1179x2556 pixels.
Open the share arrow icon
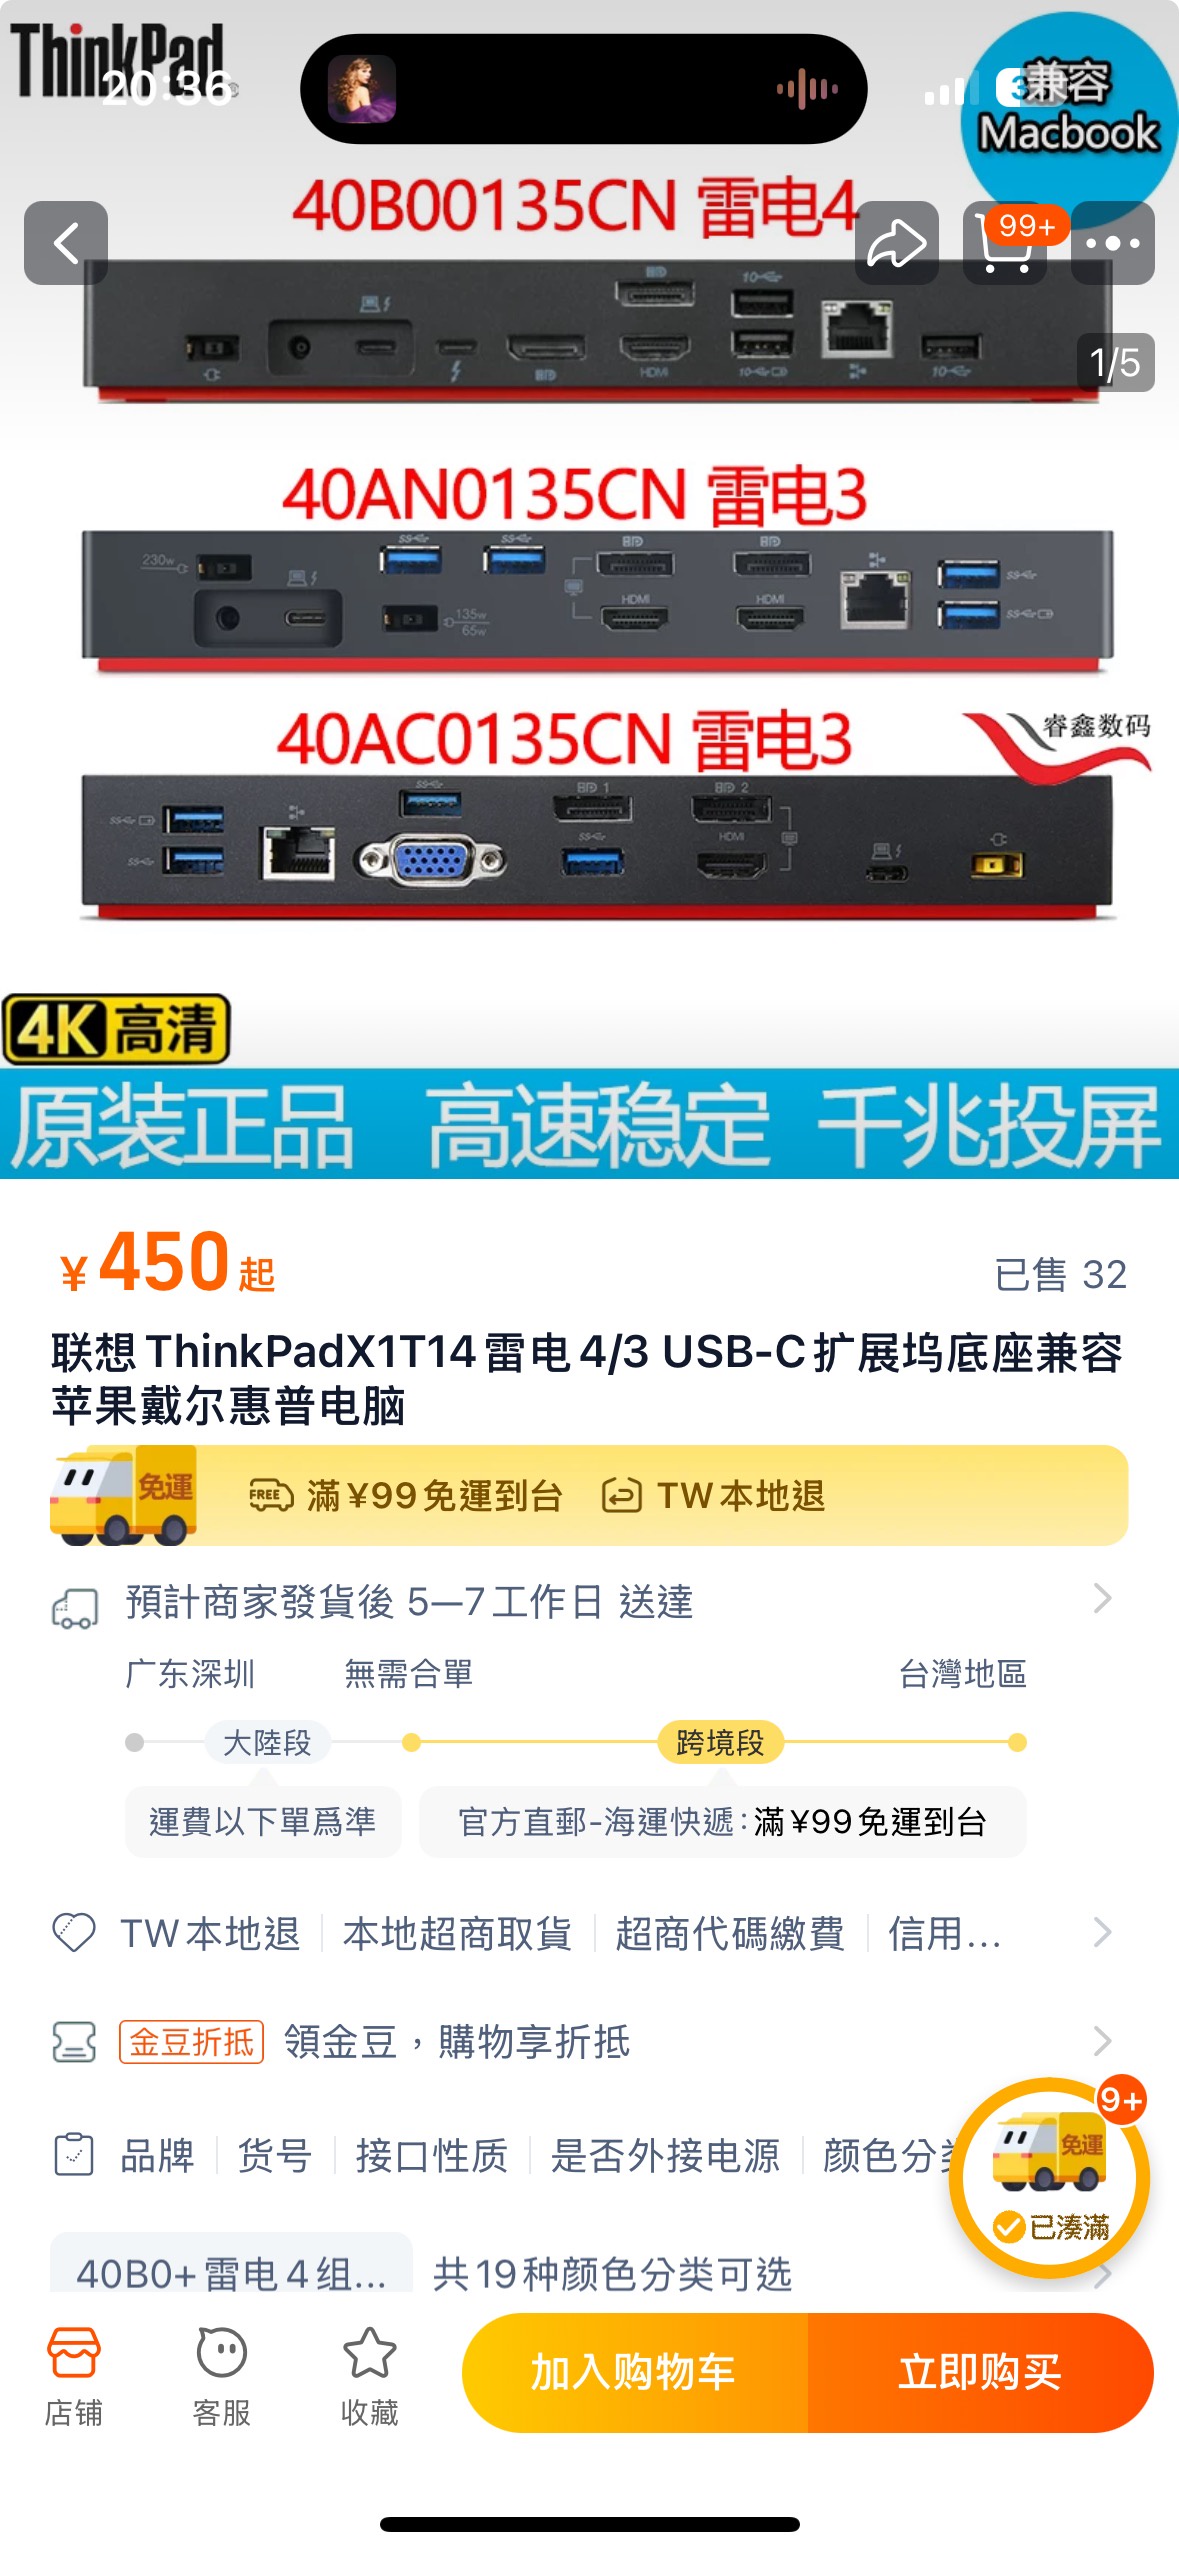coord(897,243)
